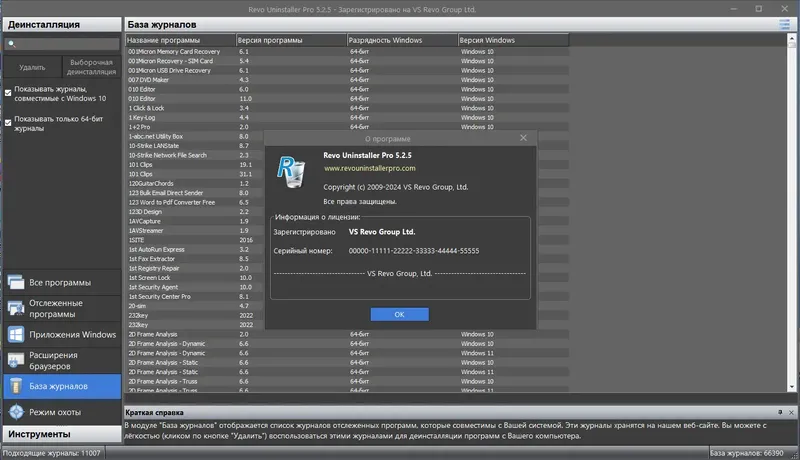
Task: Select the 1SITE row
Action: pyautogui.click(x=194, y=240)
